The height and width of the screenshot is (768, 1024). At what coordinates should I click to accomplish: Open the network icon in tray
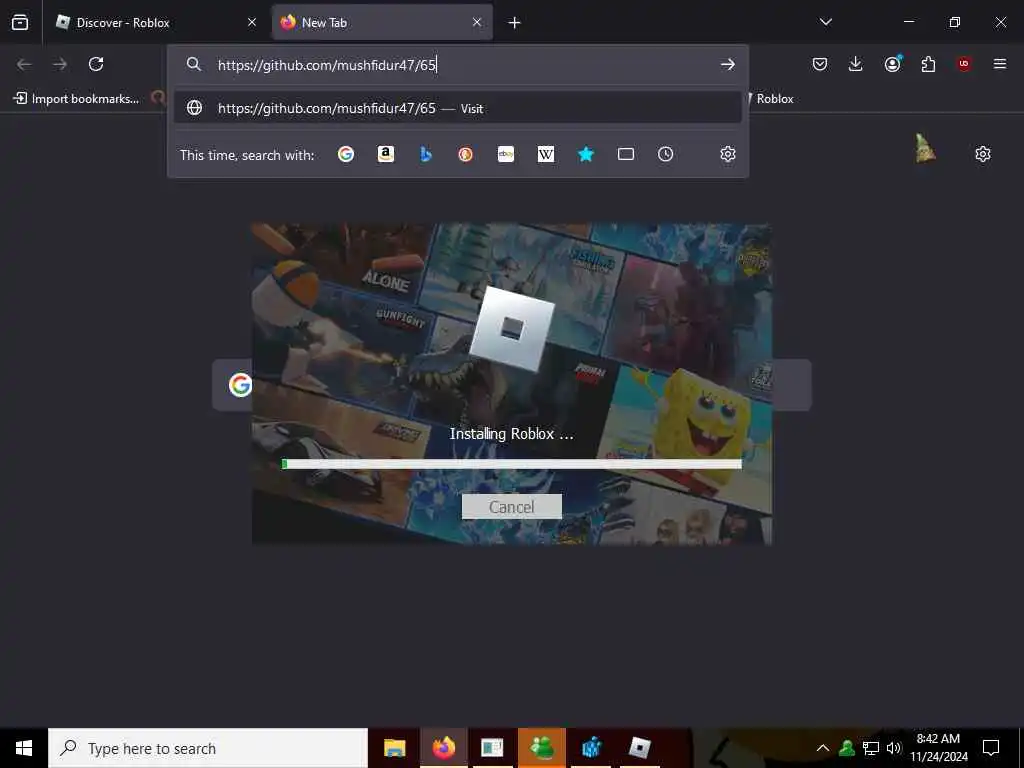tap(871, 748)
